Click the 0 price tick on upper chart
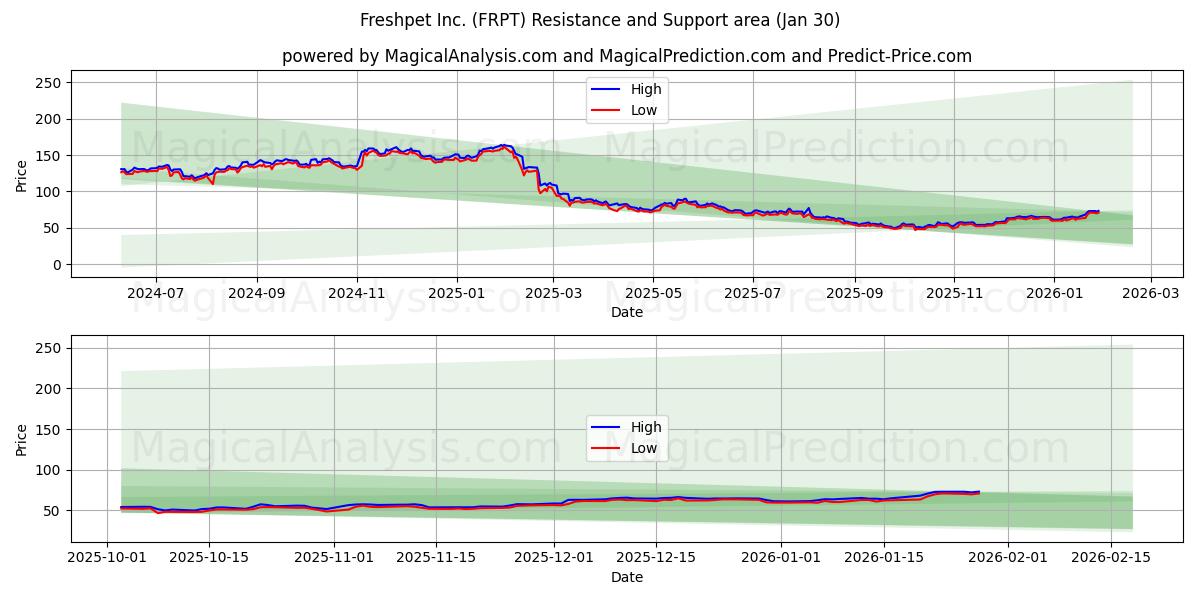The image size is (1200, 600). click(59, 265)
